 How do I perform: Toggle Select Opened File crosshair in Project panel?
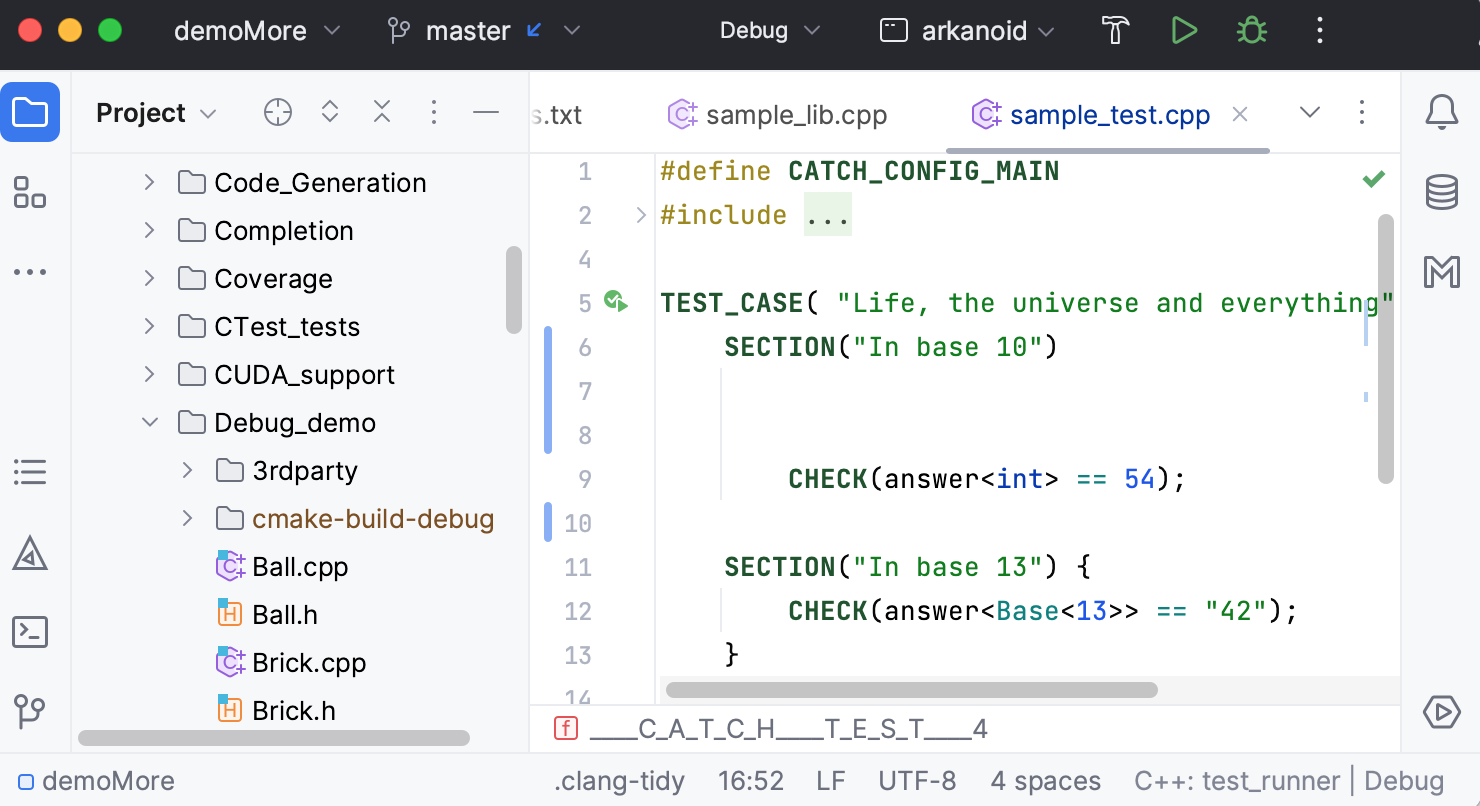point(277,112)
